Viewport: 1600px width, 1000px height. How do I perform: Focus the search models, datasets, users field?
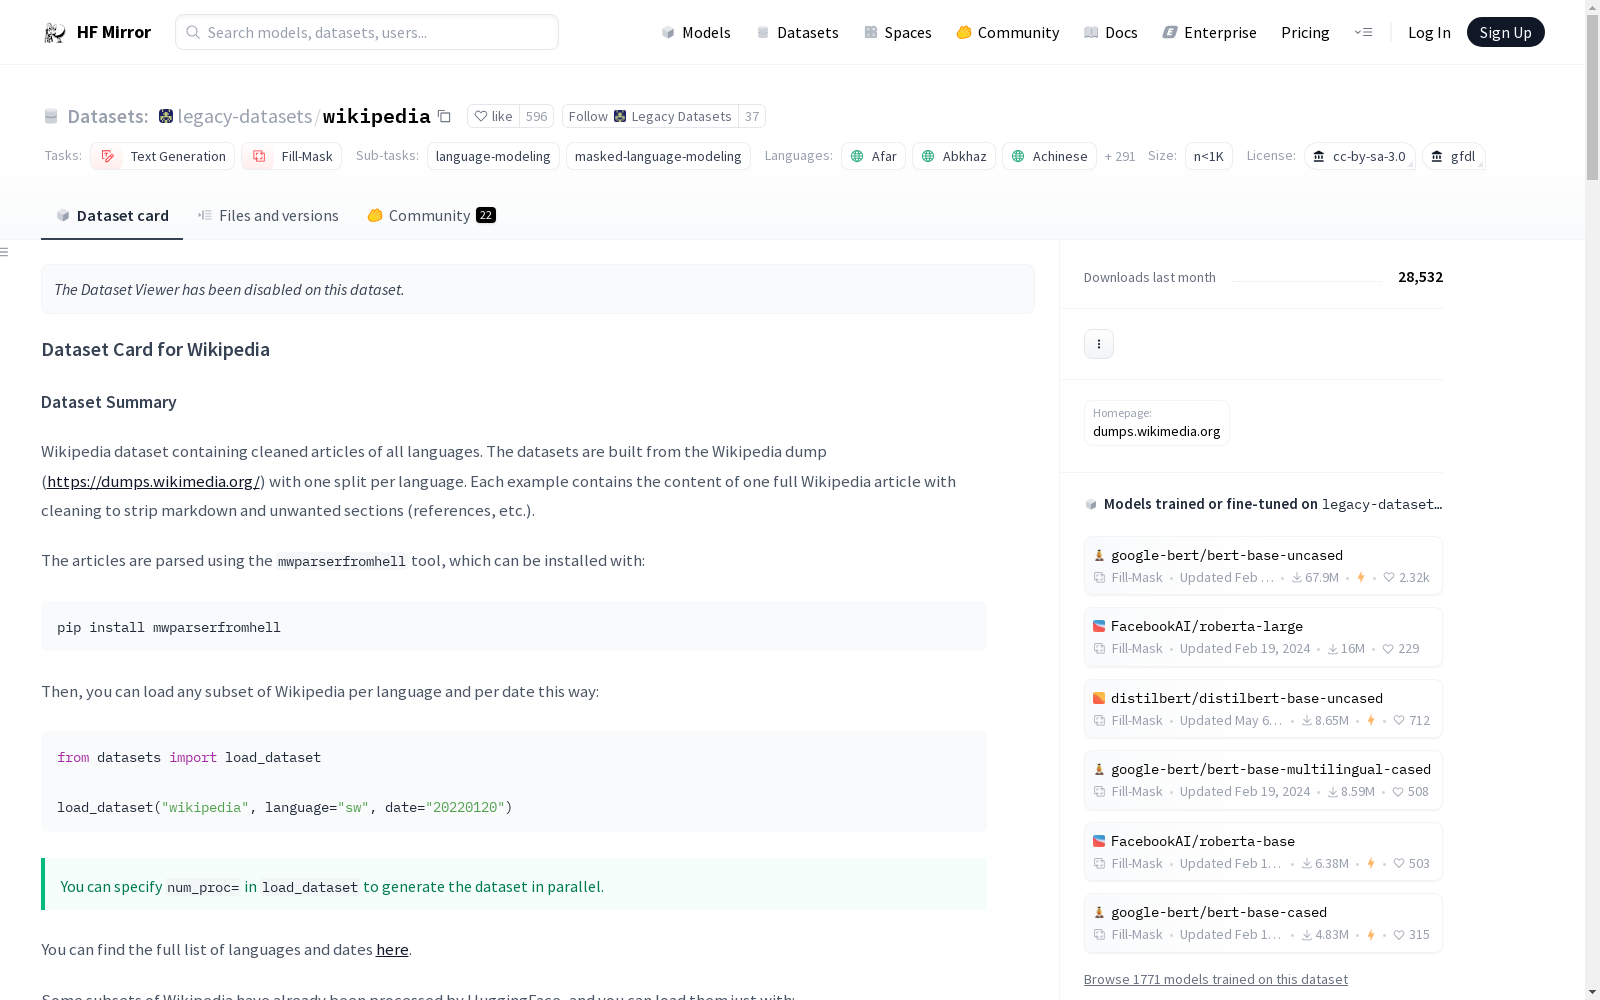[367, 32]
